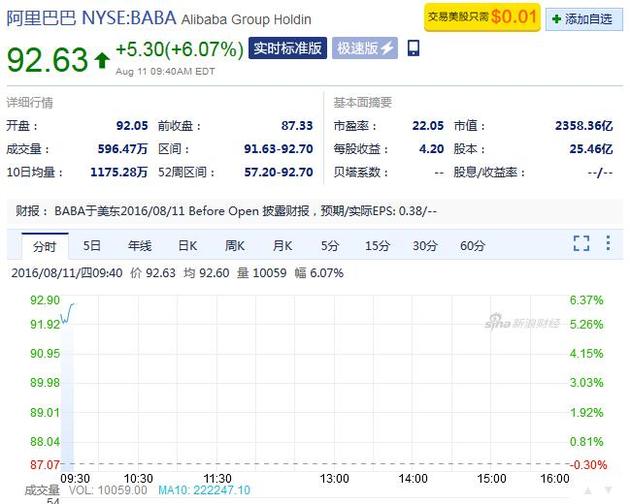Click the volume value 596.47万
Image resolution: width=630 pixels, height=504 pixels.
123,149
